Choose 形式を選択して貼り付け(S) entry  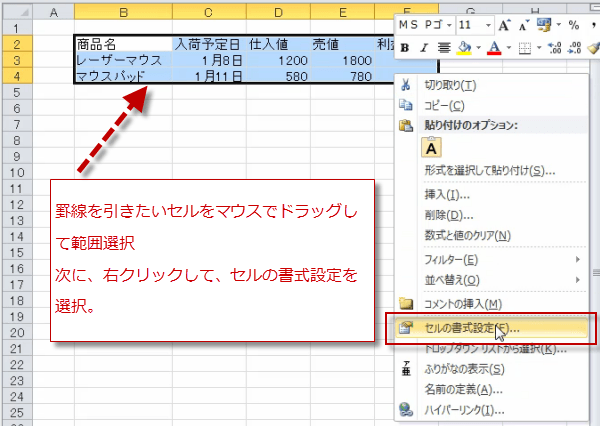491,170
